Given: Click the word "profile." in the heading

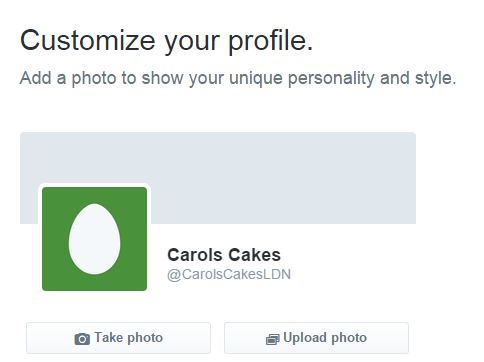Looking at the screenshot, I should (271, 42).
